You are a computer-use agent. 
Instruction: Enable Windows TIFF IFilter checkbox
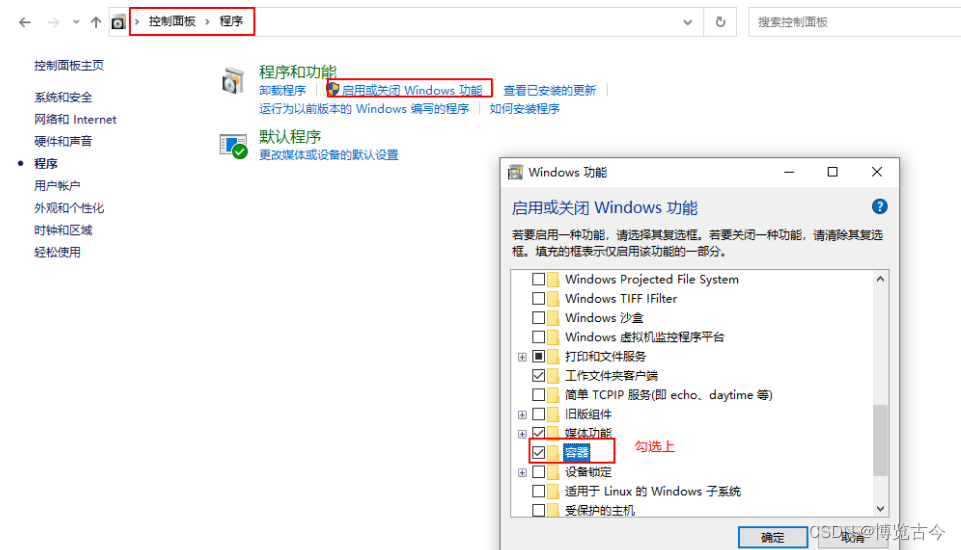538,299
